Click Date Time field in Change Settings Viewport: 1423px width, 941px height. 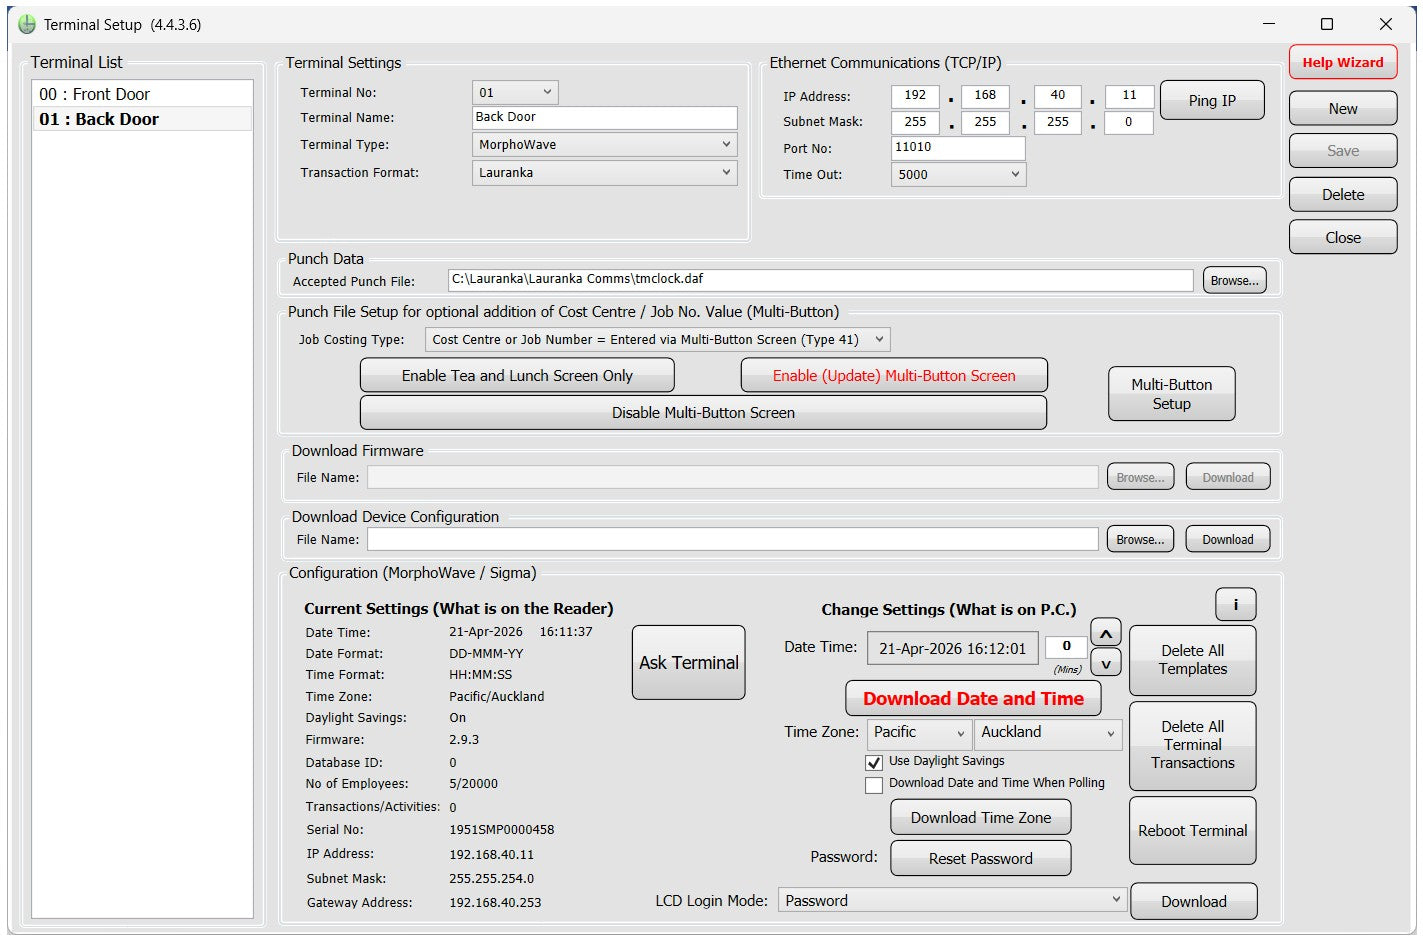[x=952, y=649]
